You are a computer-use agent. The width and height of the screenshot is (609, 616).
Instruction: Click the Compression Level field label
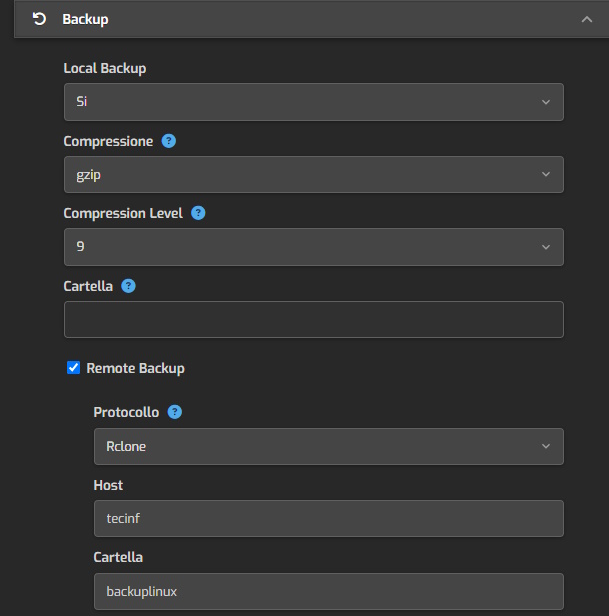pos(123,213)
